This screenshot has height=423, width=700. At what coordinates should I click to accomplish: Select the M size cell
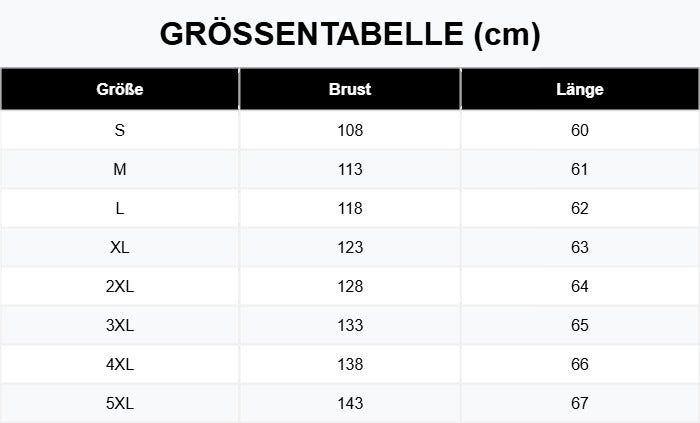(x=120, y=169)
